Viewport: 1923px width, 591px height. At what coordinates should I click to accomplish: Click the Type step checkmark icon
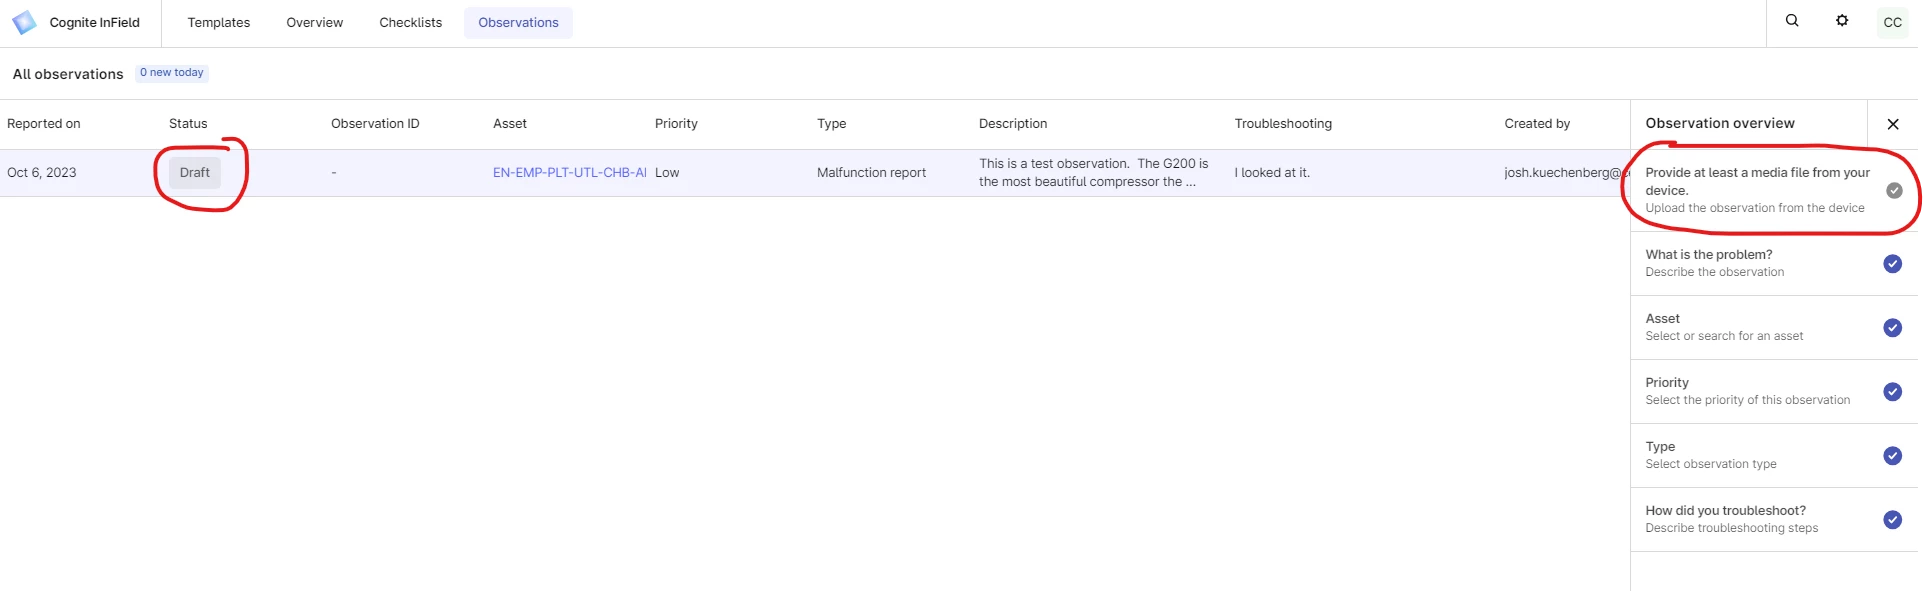pyautogui.click(x=1892, y=456)
